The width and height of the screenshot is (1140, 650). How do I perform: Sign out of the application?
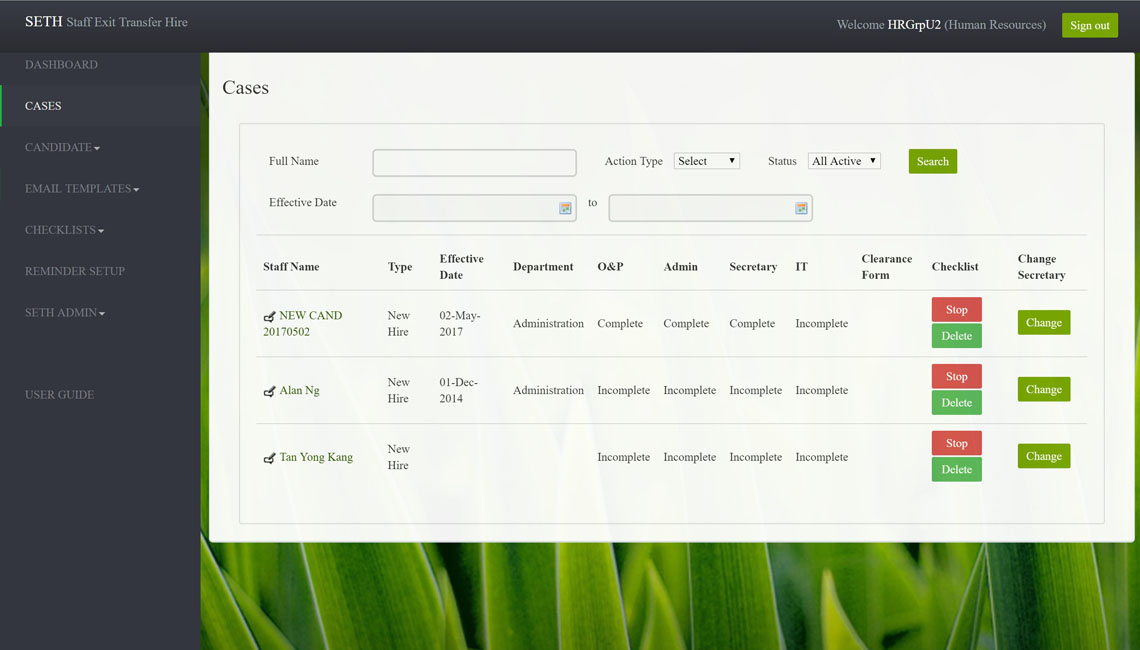coord(1090,25)
